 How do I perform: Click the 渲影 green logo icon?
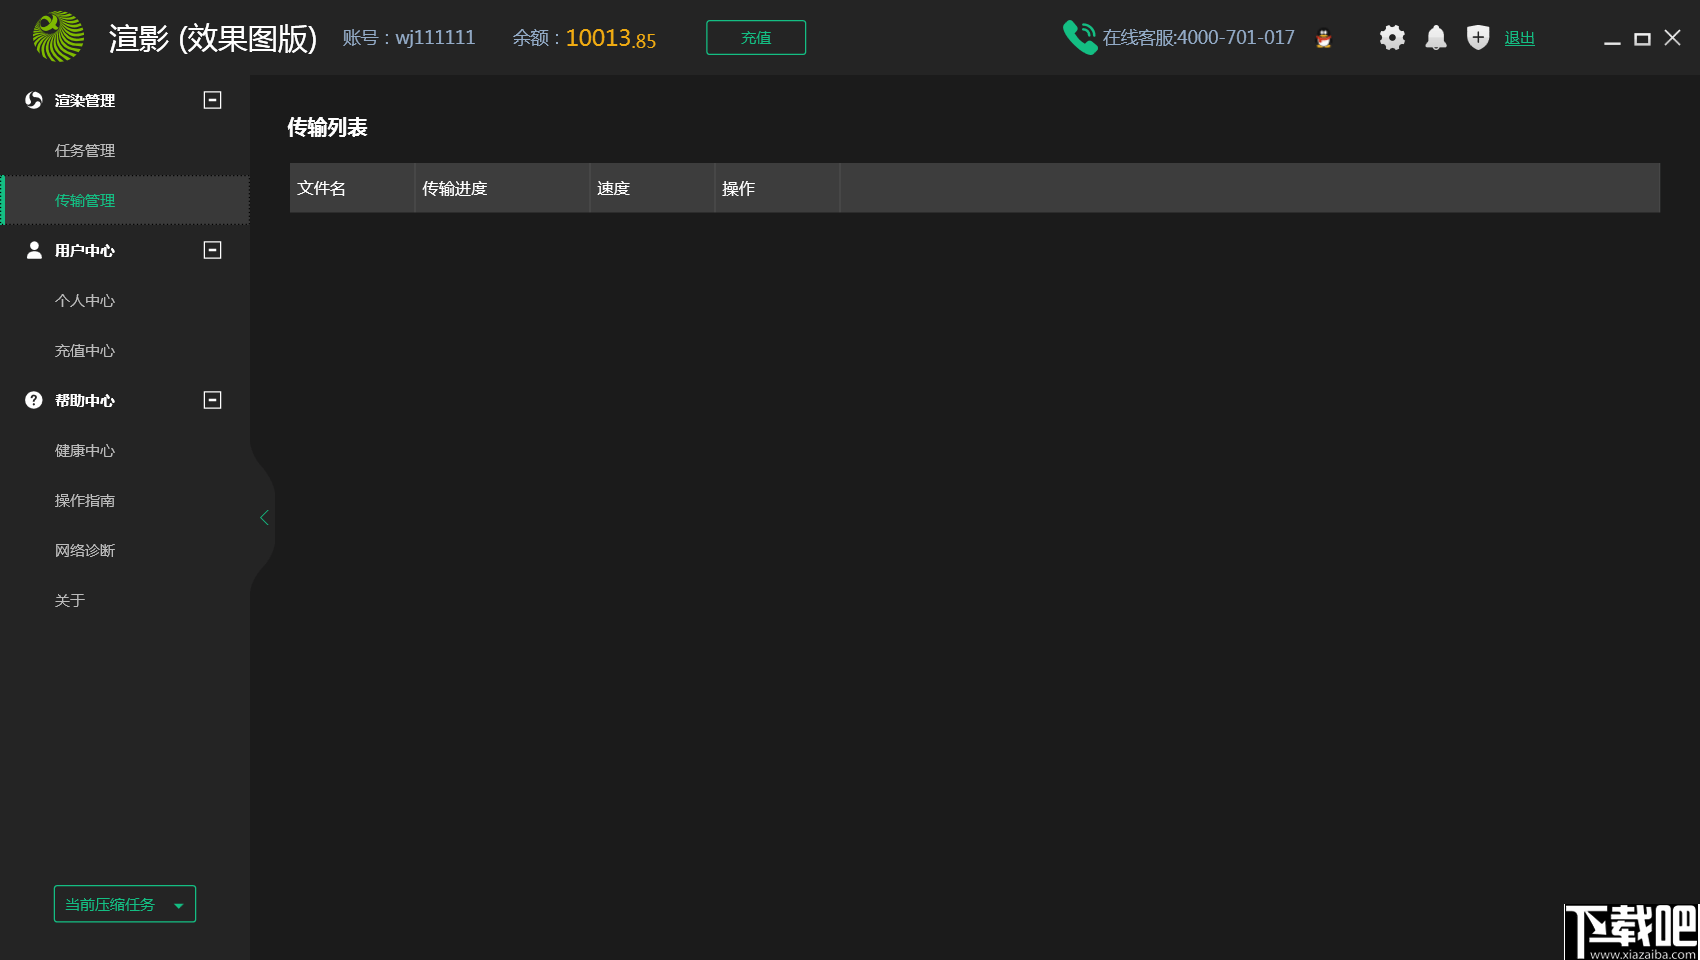pyautogui.click(x=58, y=37)
